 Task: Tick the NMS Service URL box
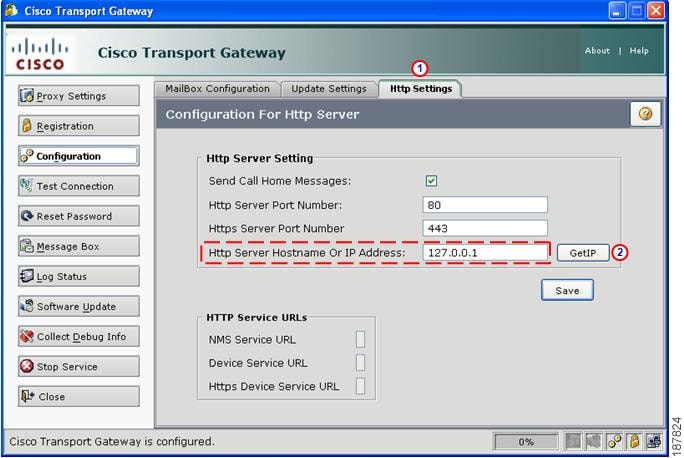point(360,339)
